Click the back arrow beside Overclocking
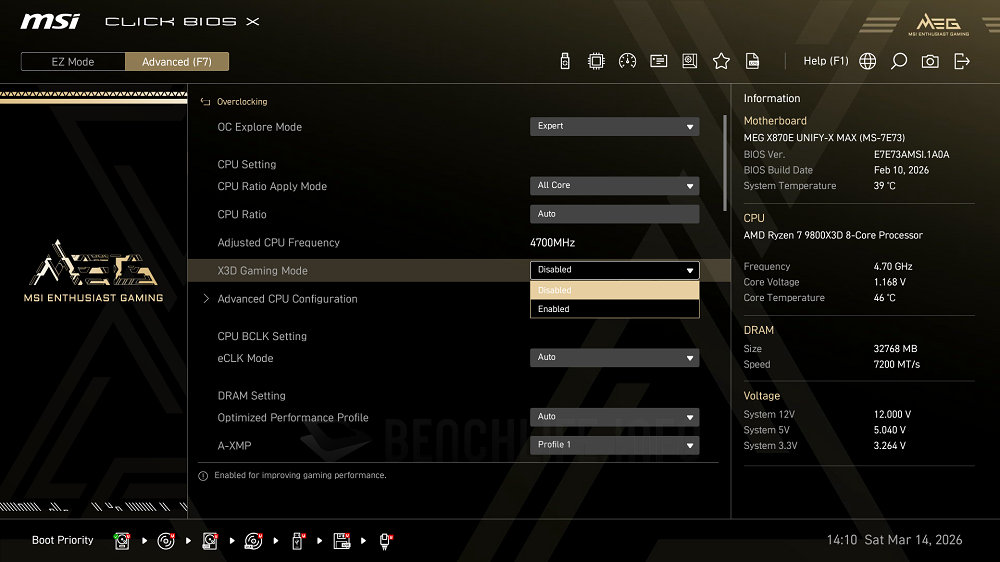1000x562 pixels. click(x=205, y=102)
